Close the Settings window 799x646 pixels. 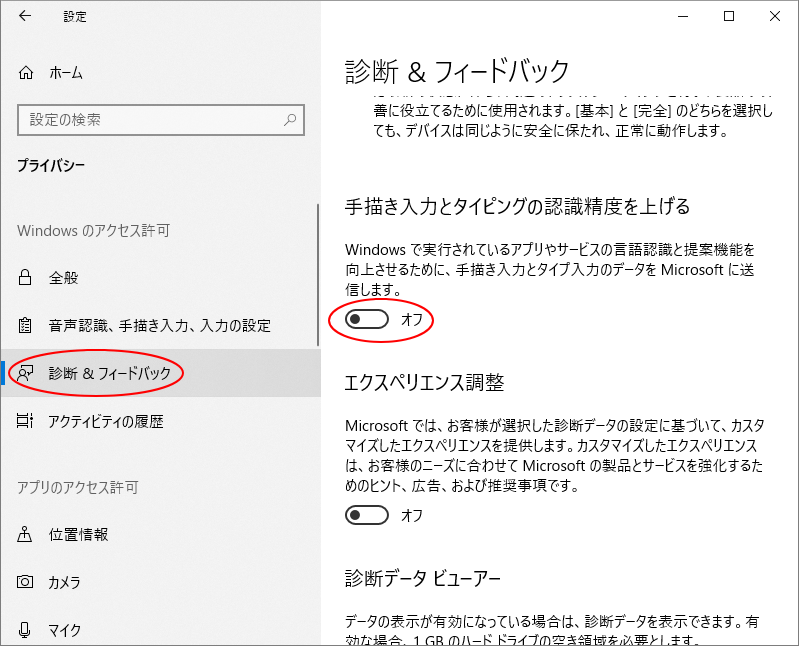775,16
